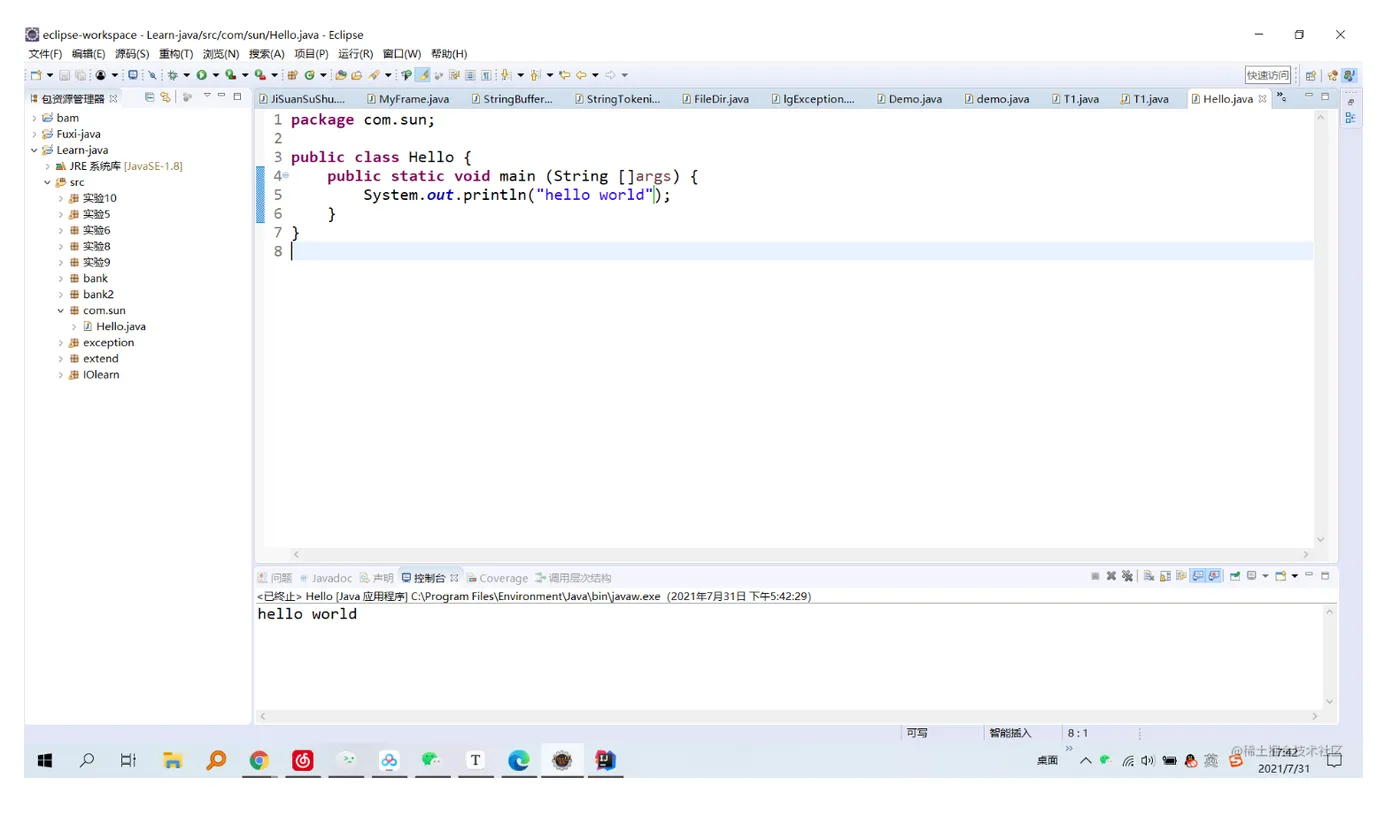The height and width of the screenshot is (816, 1400).
Task: Open dropdown arrow next to Run button
Action: 215,75
